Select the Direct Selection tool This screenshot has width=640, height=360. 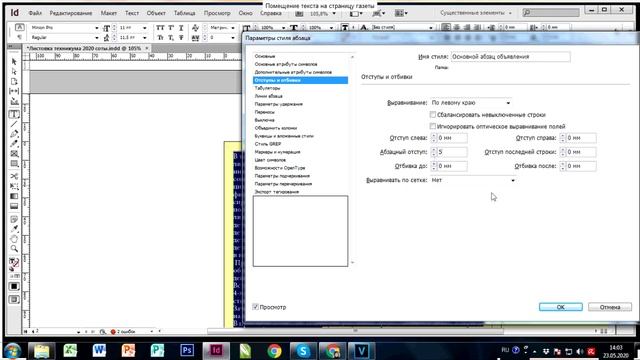(14, 71)
